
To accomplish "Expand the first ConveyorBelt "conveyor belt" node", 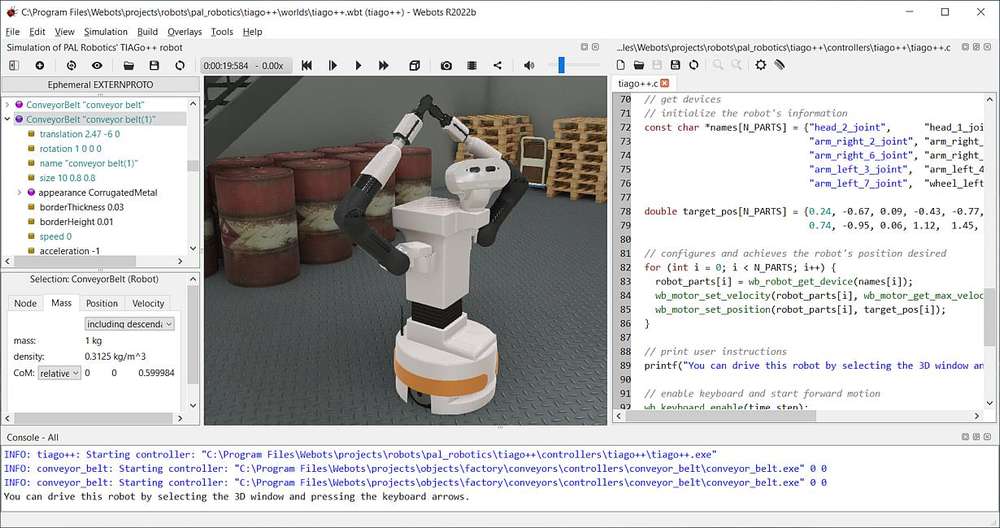I will 7,105.
